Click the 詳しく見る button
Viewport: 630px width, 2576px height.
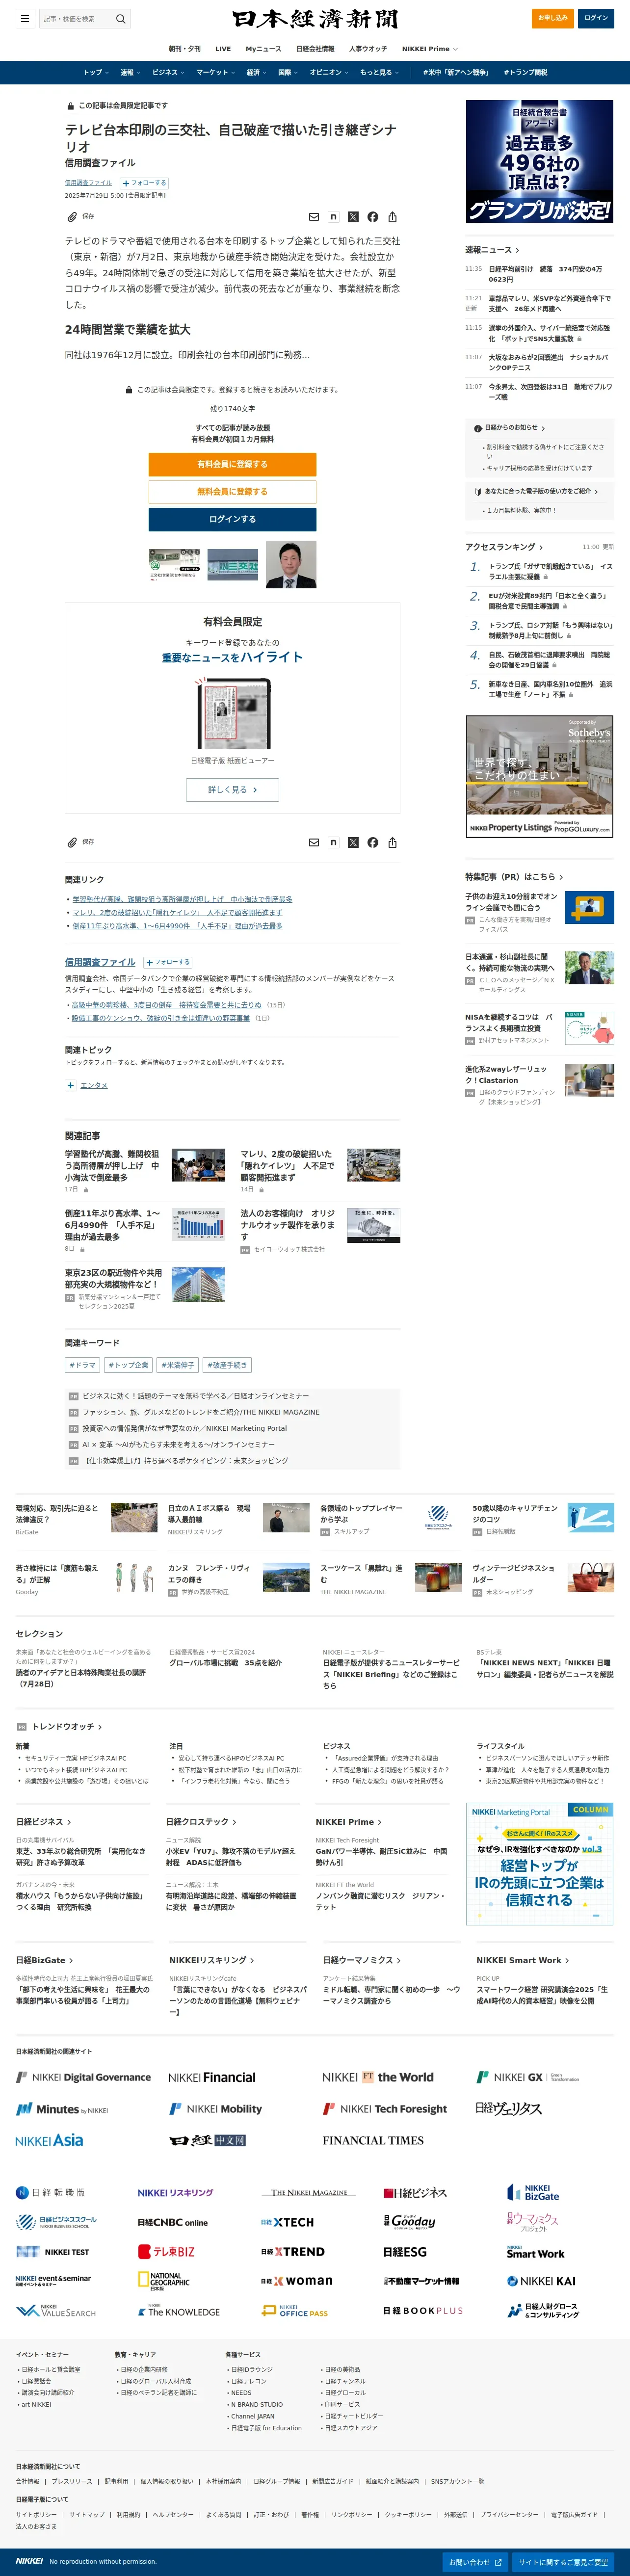click(232, 790)
